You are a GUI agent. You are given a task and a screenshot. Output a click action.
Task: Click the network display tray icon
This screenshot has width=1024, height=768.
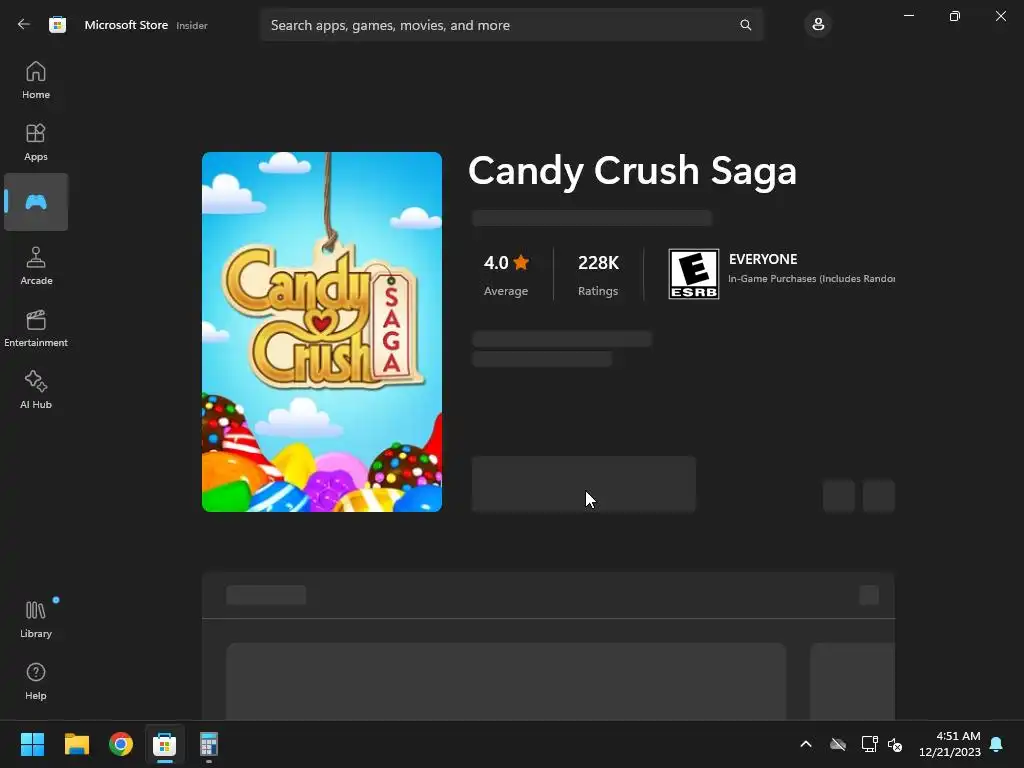[x=869, y=744]
